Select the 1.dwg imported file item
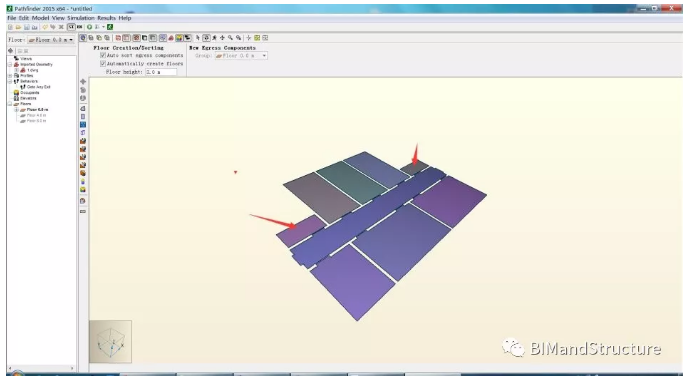Screen dimensions: 690x379 point(33,70)
